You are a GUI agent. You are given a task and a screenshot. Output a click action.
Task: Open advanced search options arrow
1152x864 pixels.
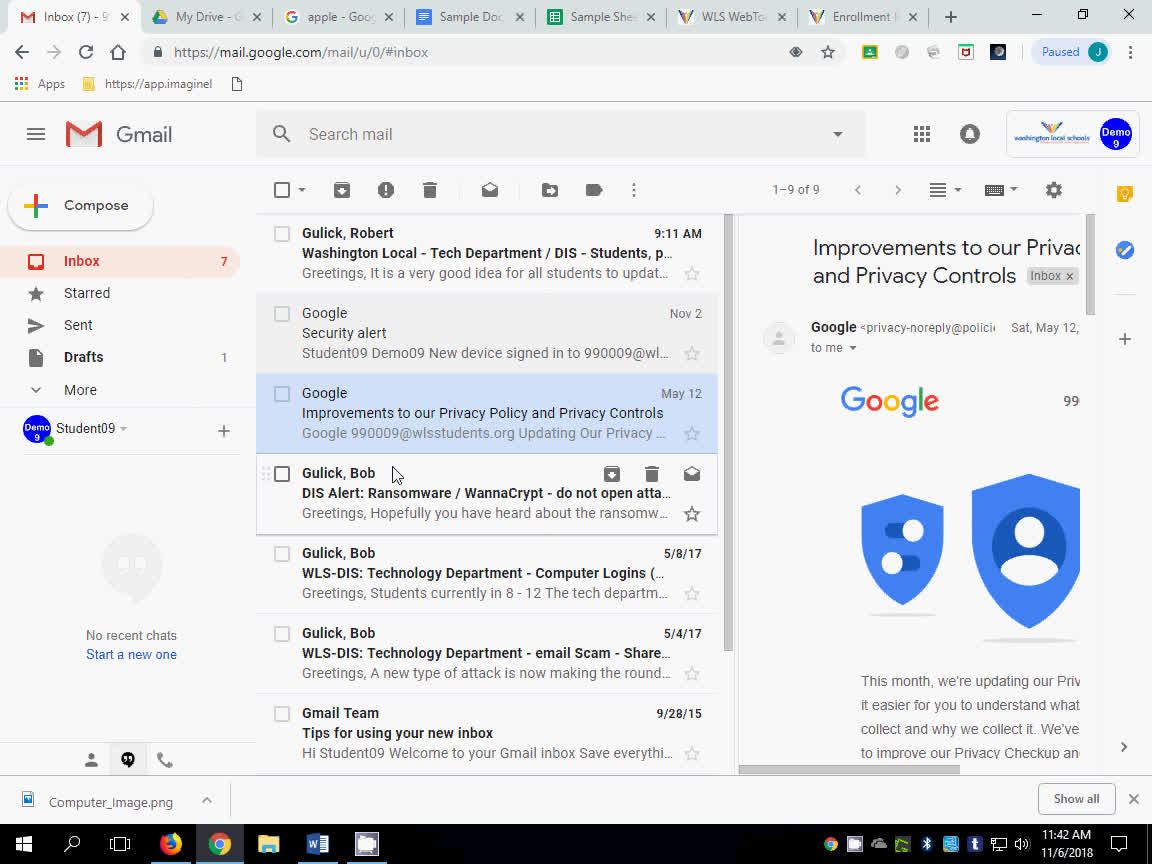[837, 133]
